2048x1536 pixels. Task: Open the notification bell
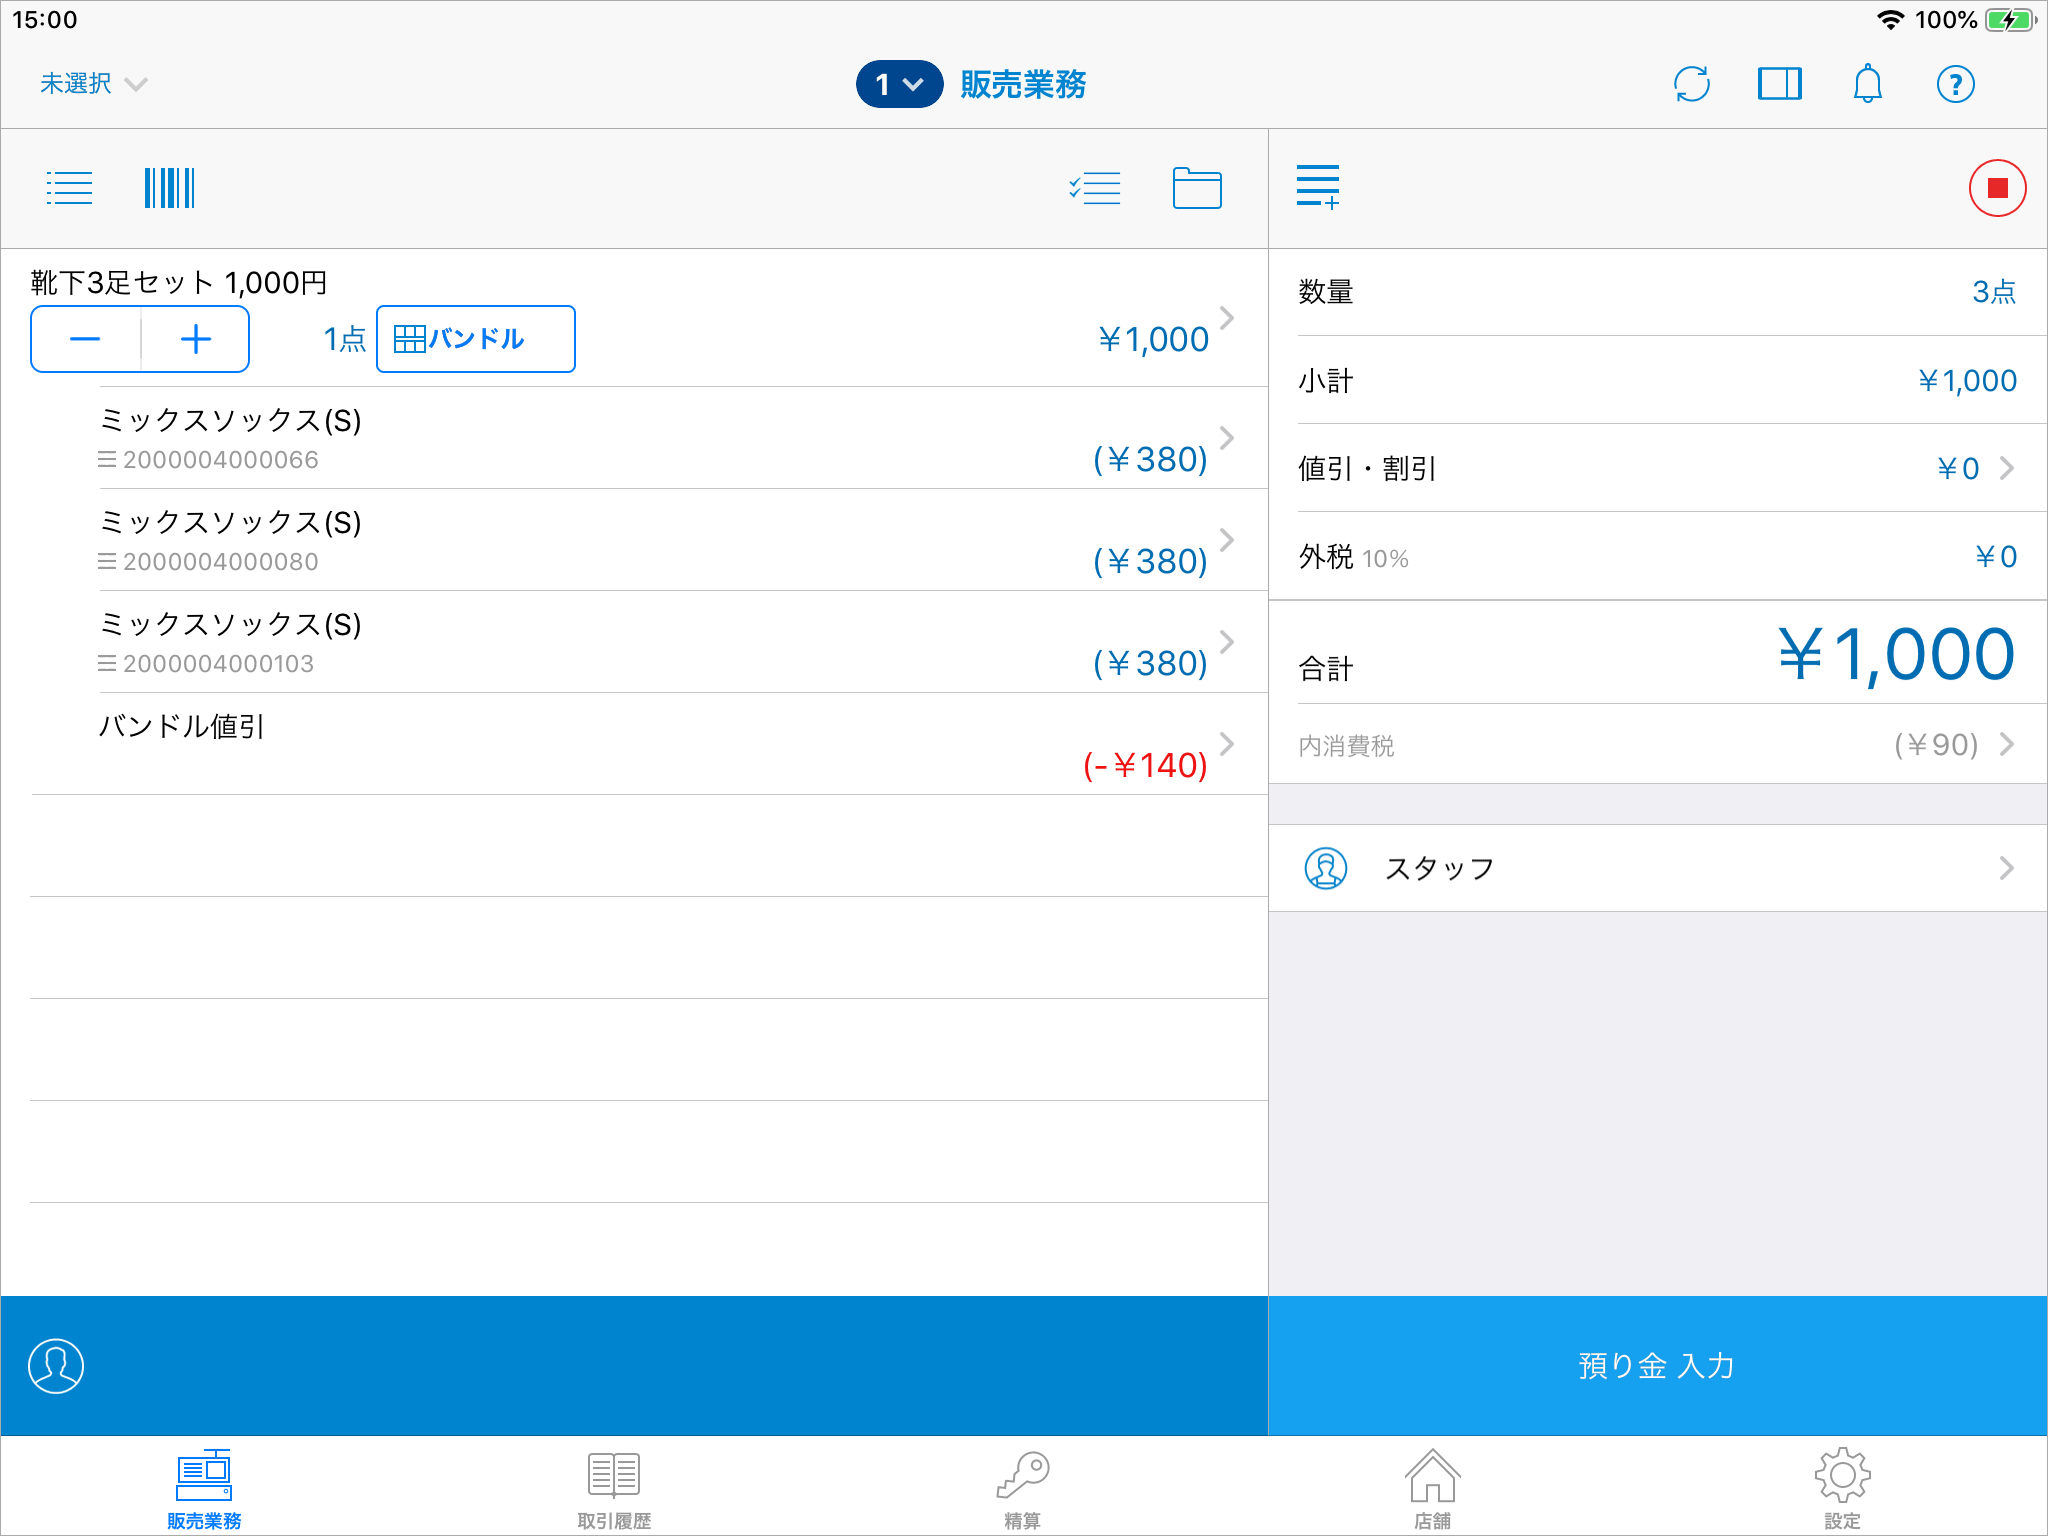(1867, 84)
